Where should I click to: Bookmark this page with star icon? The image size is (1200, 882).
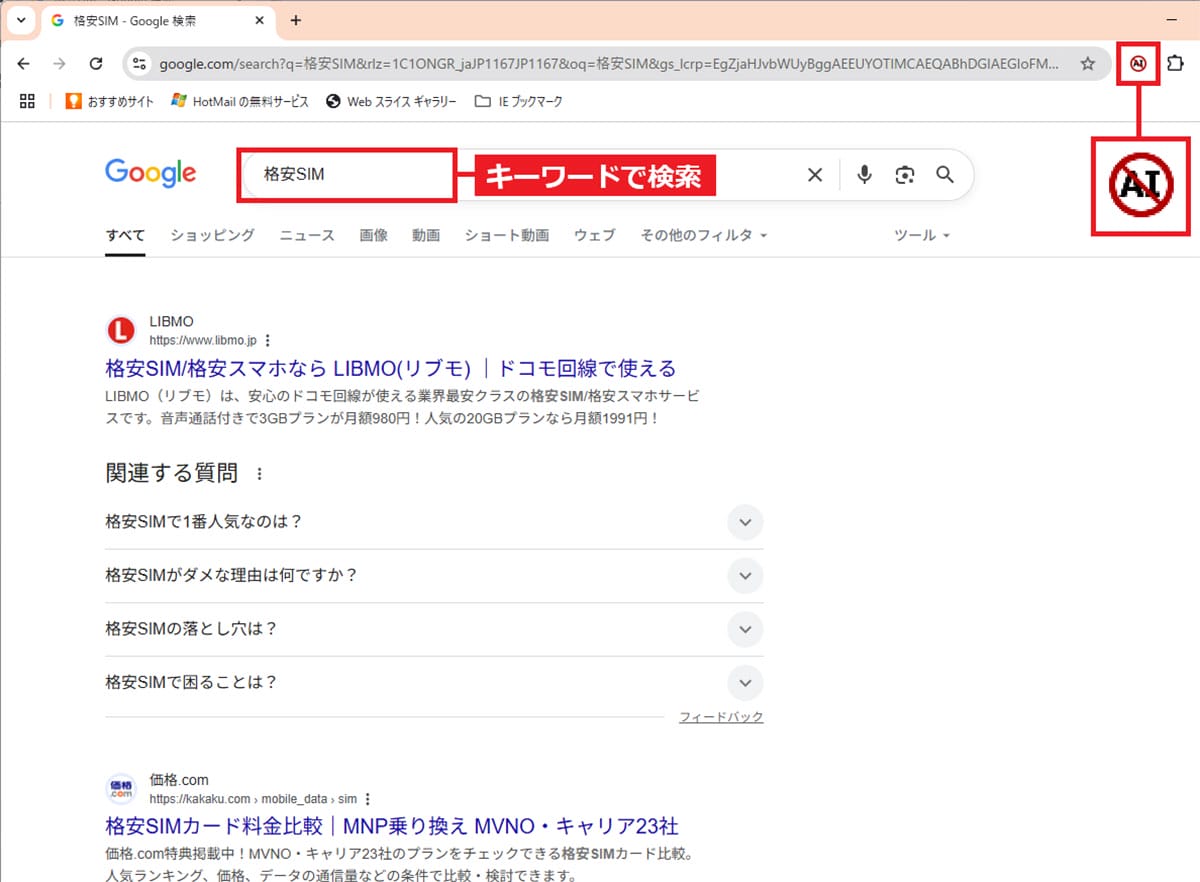coord(1088,63)
